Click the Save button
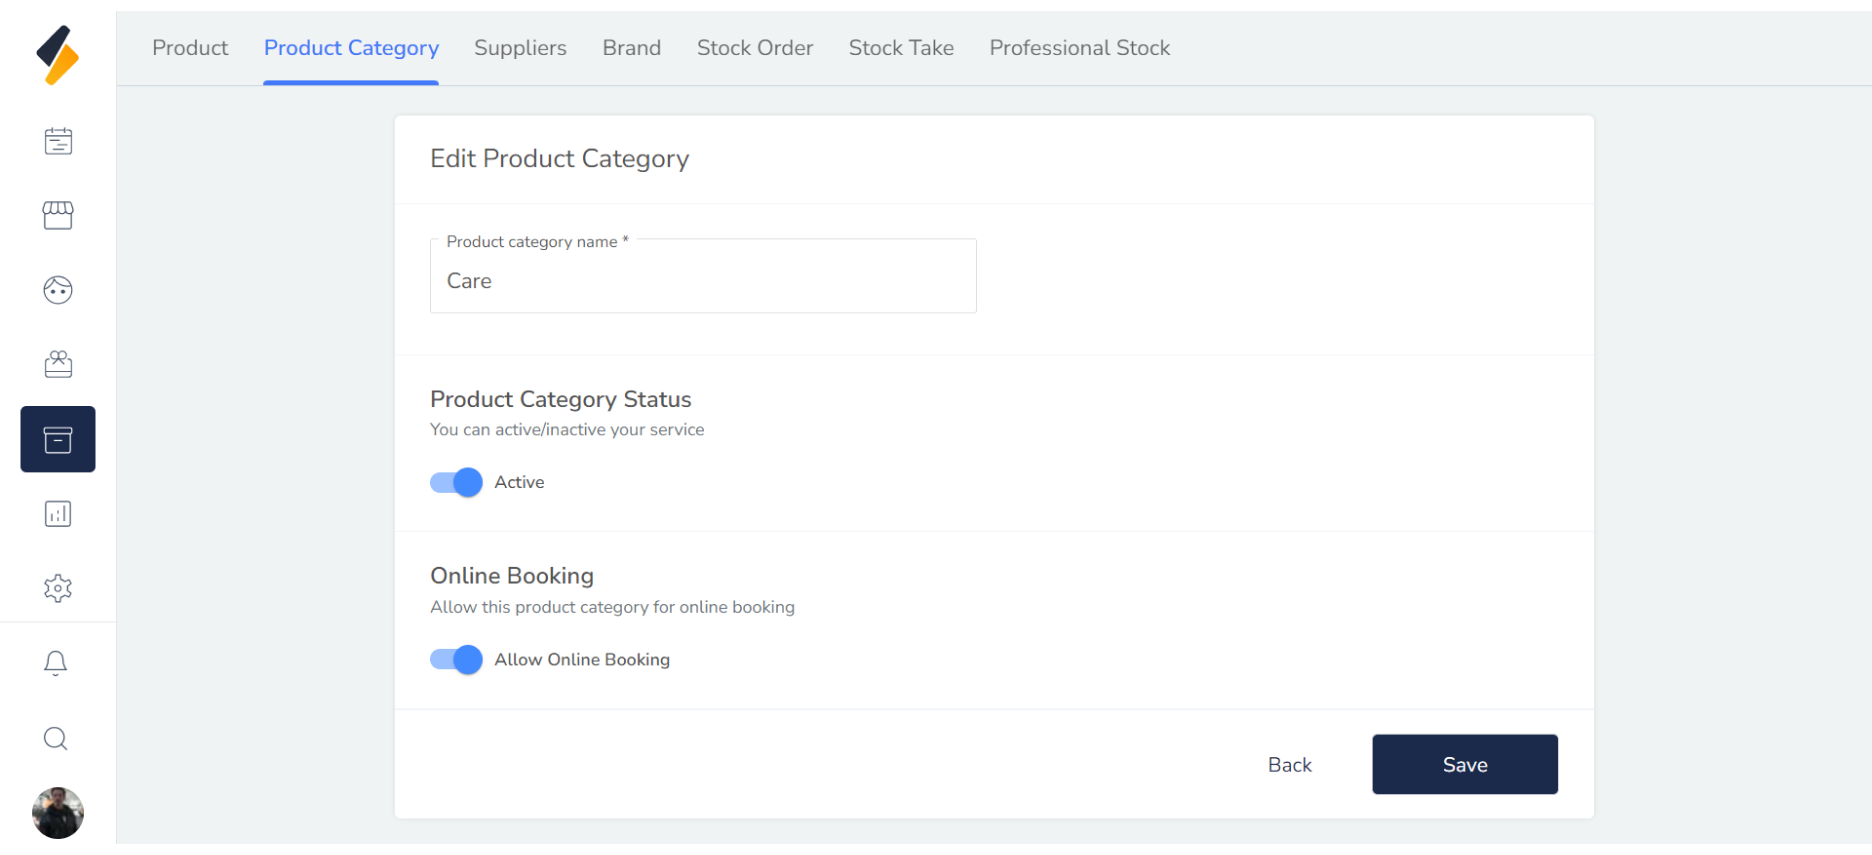 point(1464,765)
